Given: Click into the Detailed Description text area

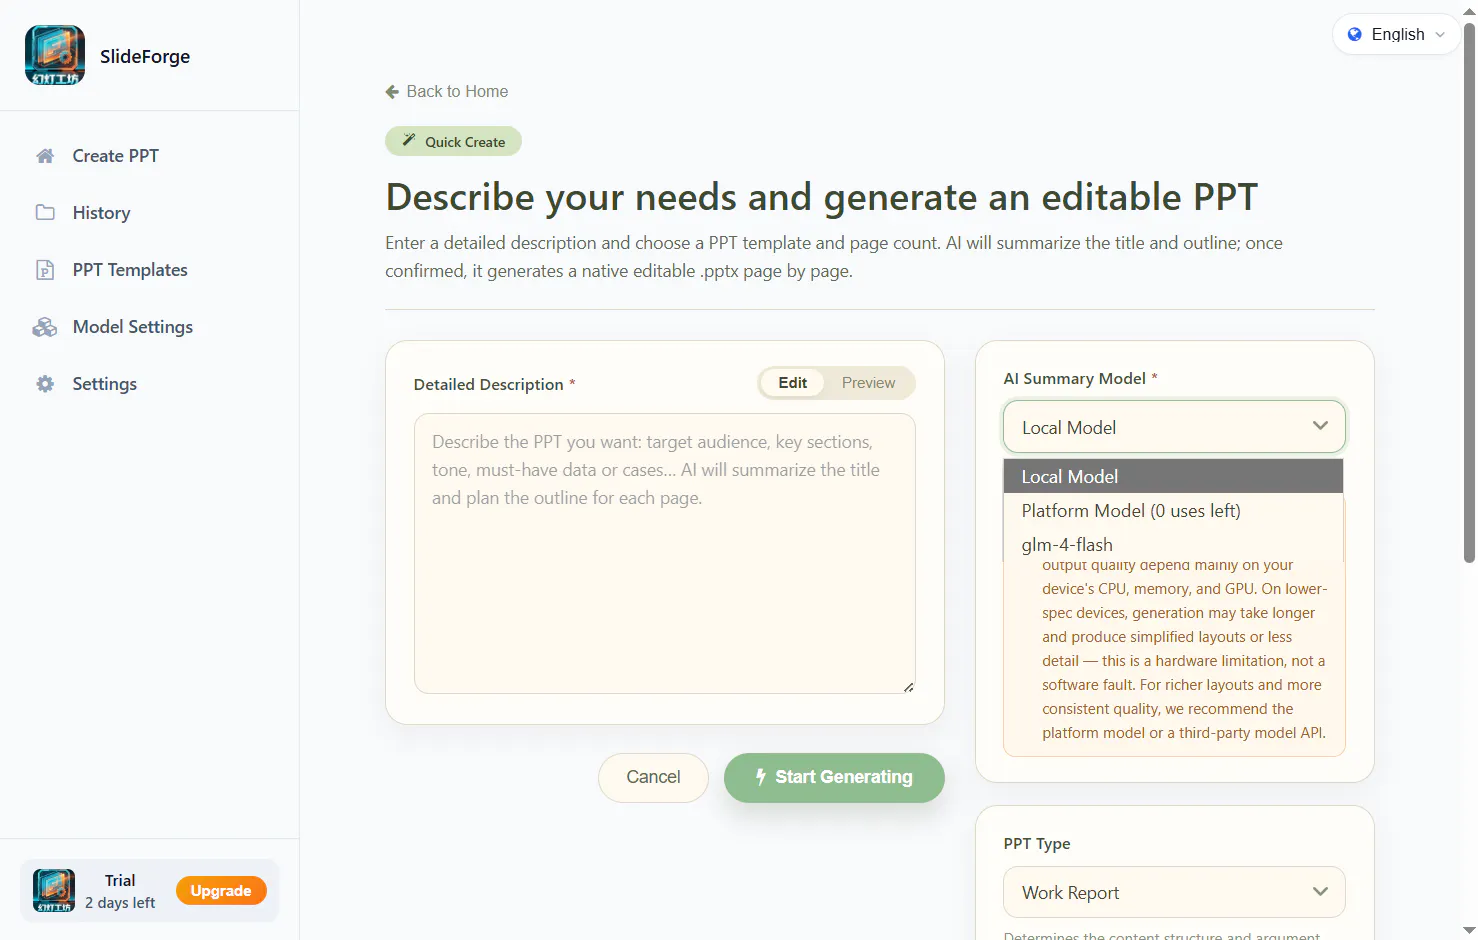Looking at the screenshot, I should (x=665, y=554).
